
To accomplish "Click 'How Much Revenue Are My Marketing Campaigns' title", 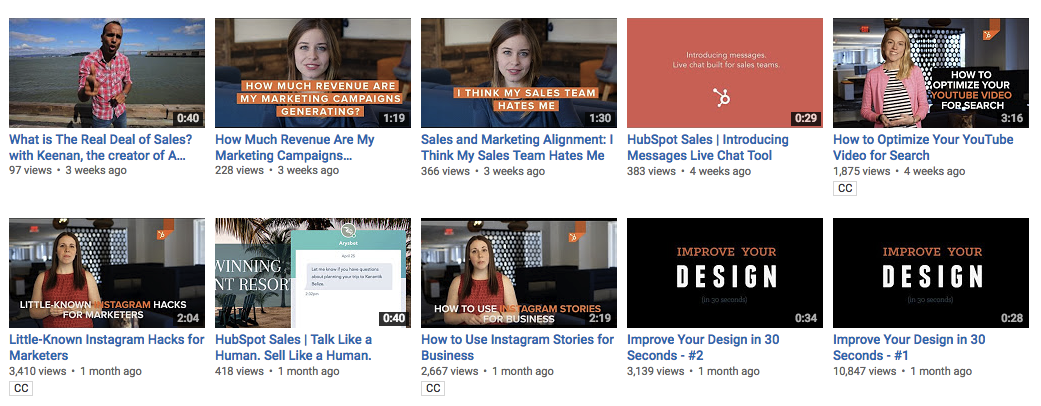I will pyautogui.click(x=295, y=148).
